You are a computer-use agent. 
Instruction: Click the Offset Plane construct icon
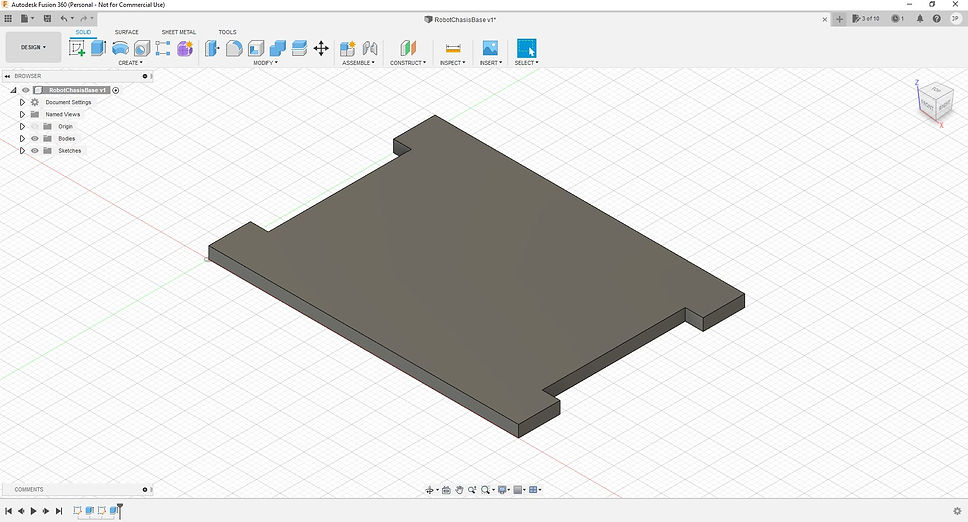click(x=407, y=48)
